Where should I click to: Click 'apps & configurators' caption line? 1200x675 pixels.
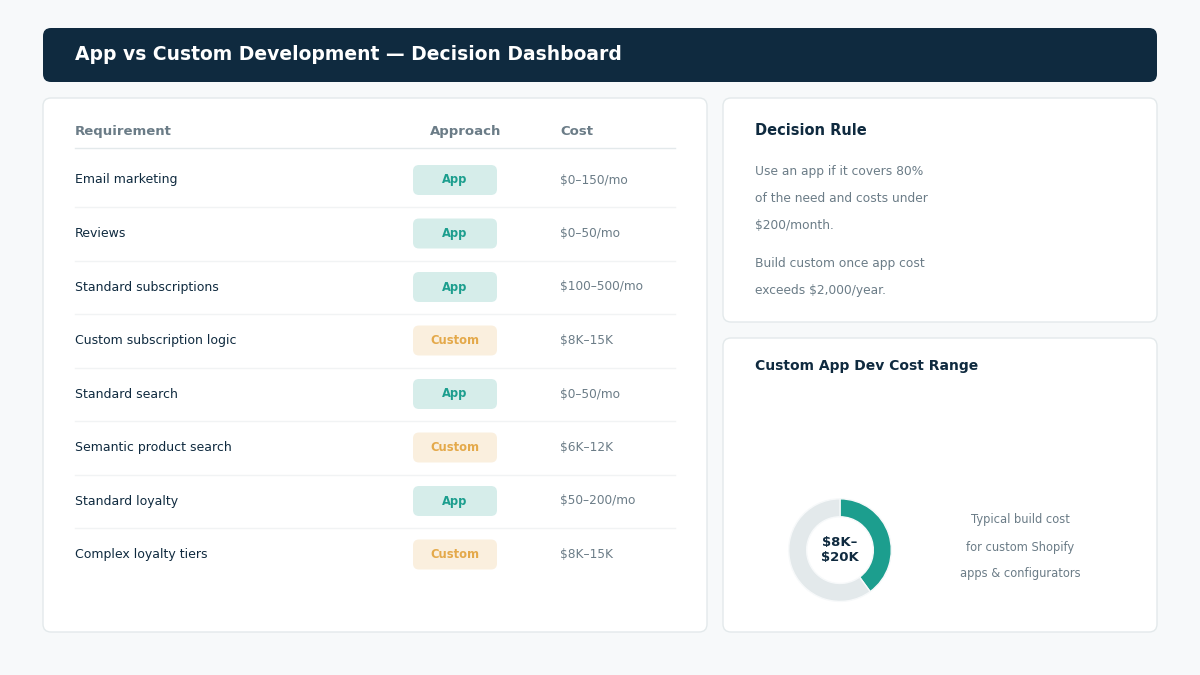1020,573
